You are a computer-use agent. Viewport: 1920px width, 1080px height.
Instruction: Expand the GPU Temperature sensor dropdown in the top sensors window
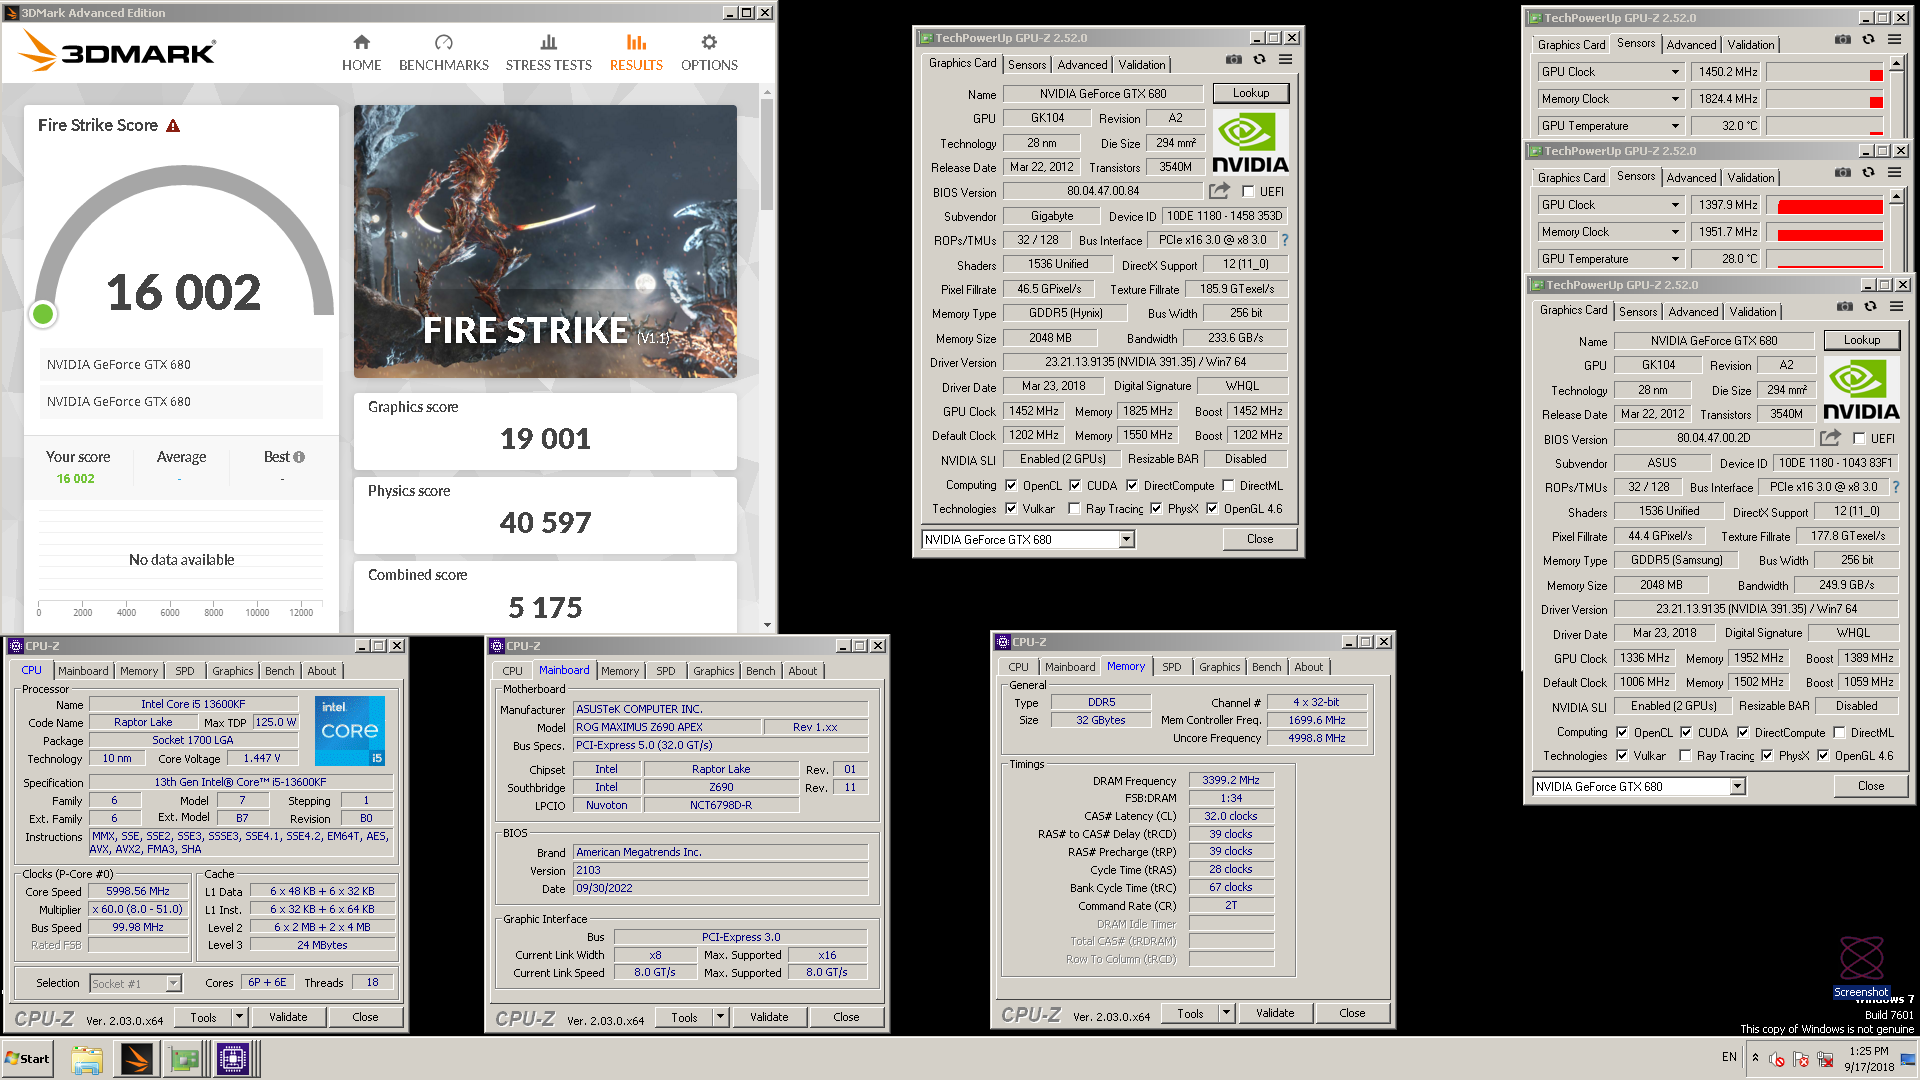coord(1675,126)
